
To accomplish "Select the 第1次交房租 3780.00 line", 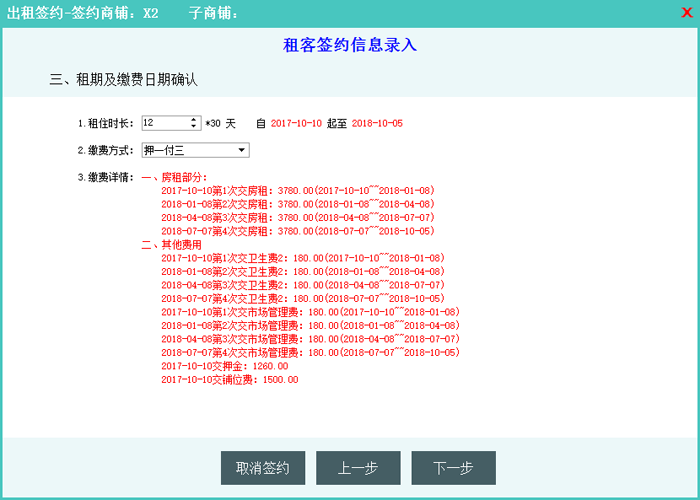I will [297, 190].
